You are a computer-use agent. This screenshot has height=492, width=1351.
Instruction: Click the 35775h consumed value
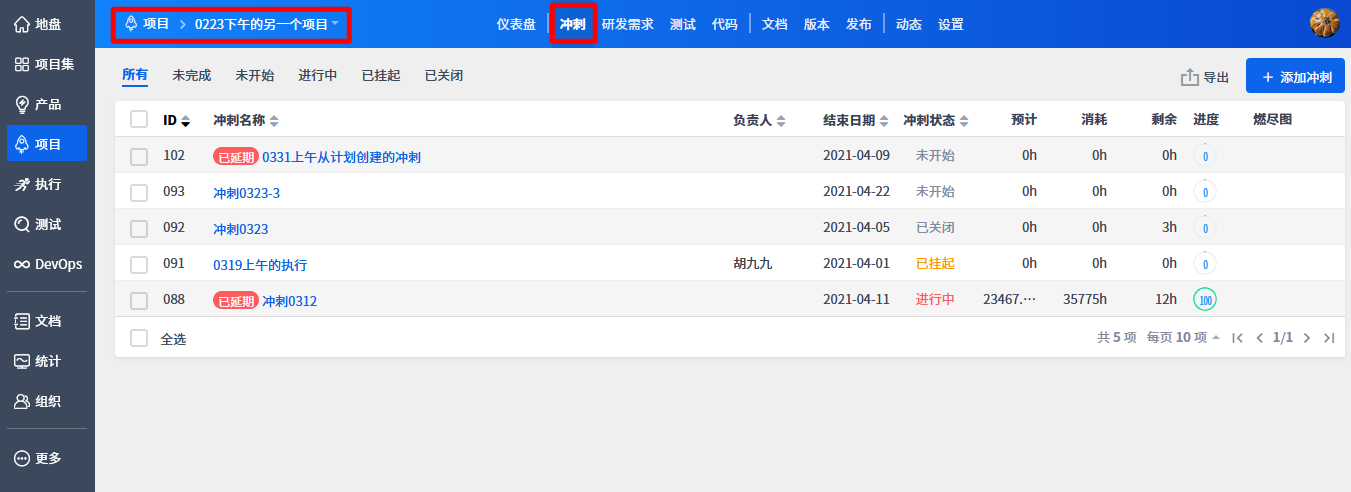tap(1085, 300)
